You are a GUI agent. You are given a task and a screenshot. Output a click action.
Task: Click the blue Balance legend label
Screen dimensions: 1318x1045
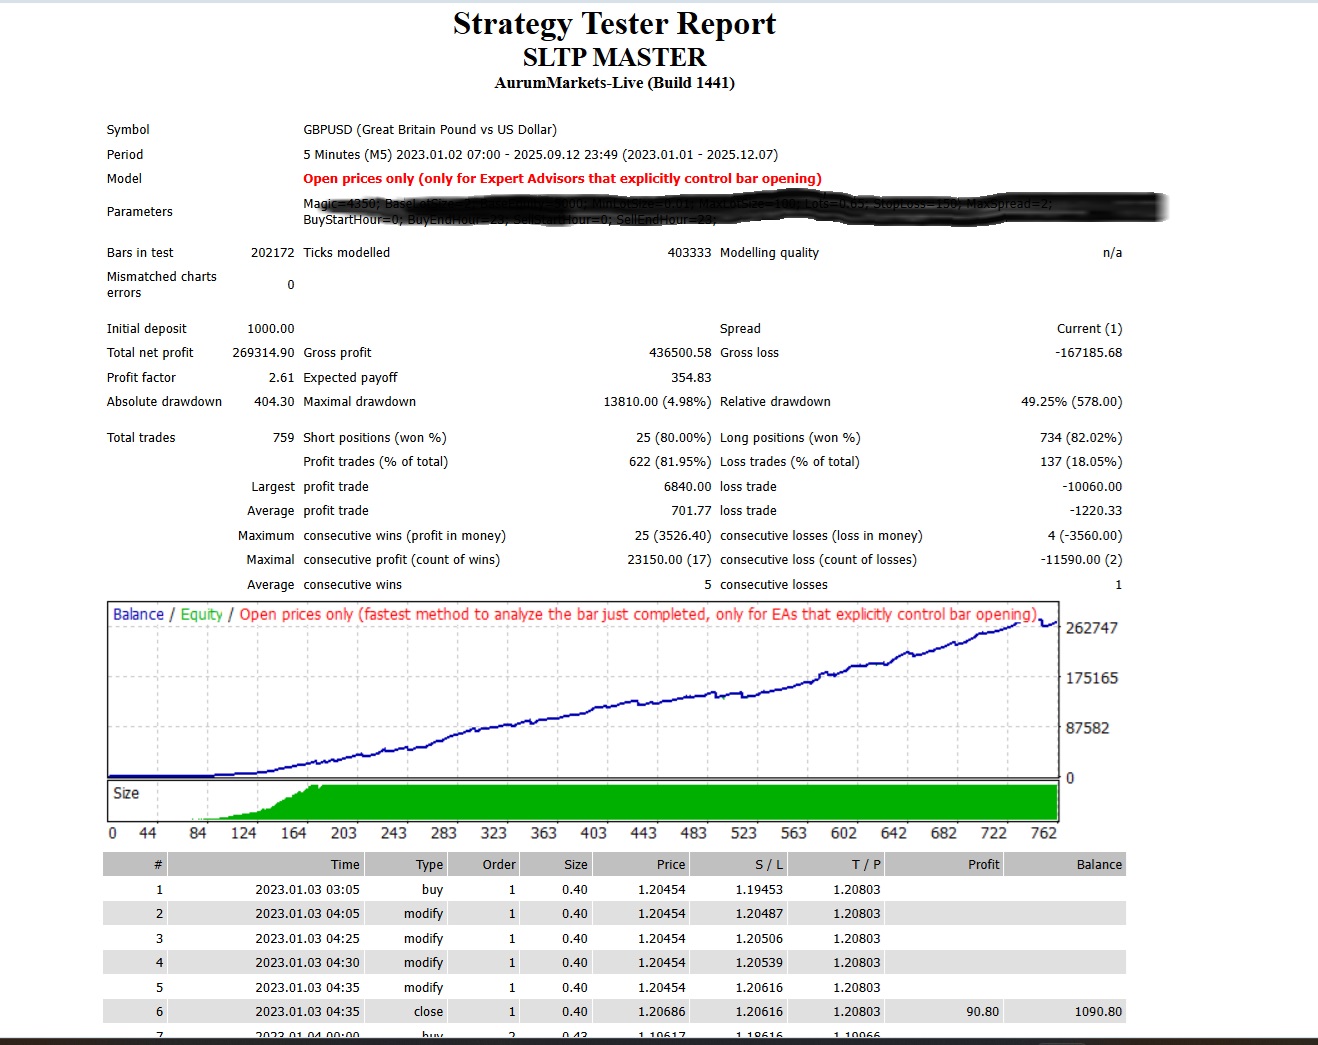138,614
